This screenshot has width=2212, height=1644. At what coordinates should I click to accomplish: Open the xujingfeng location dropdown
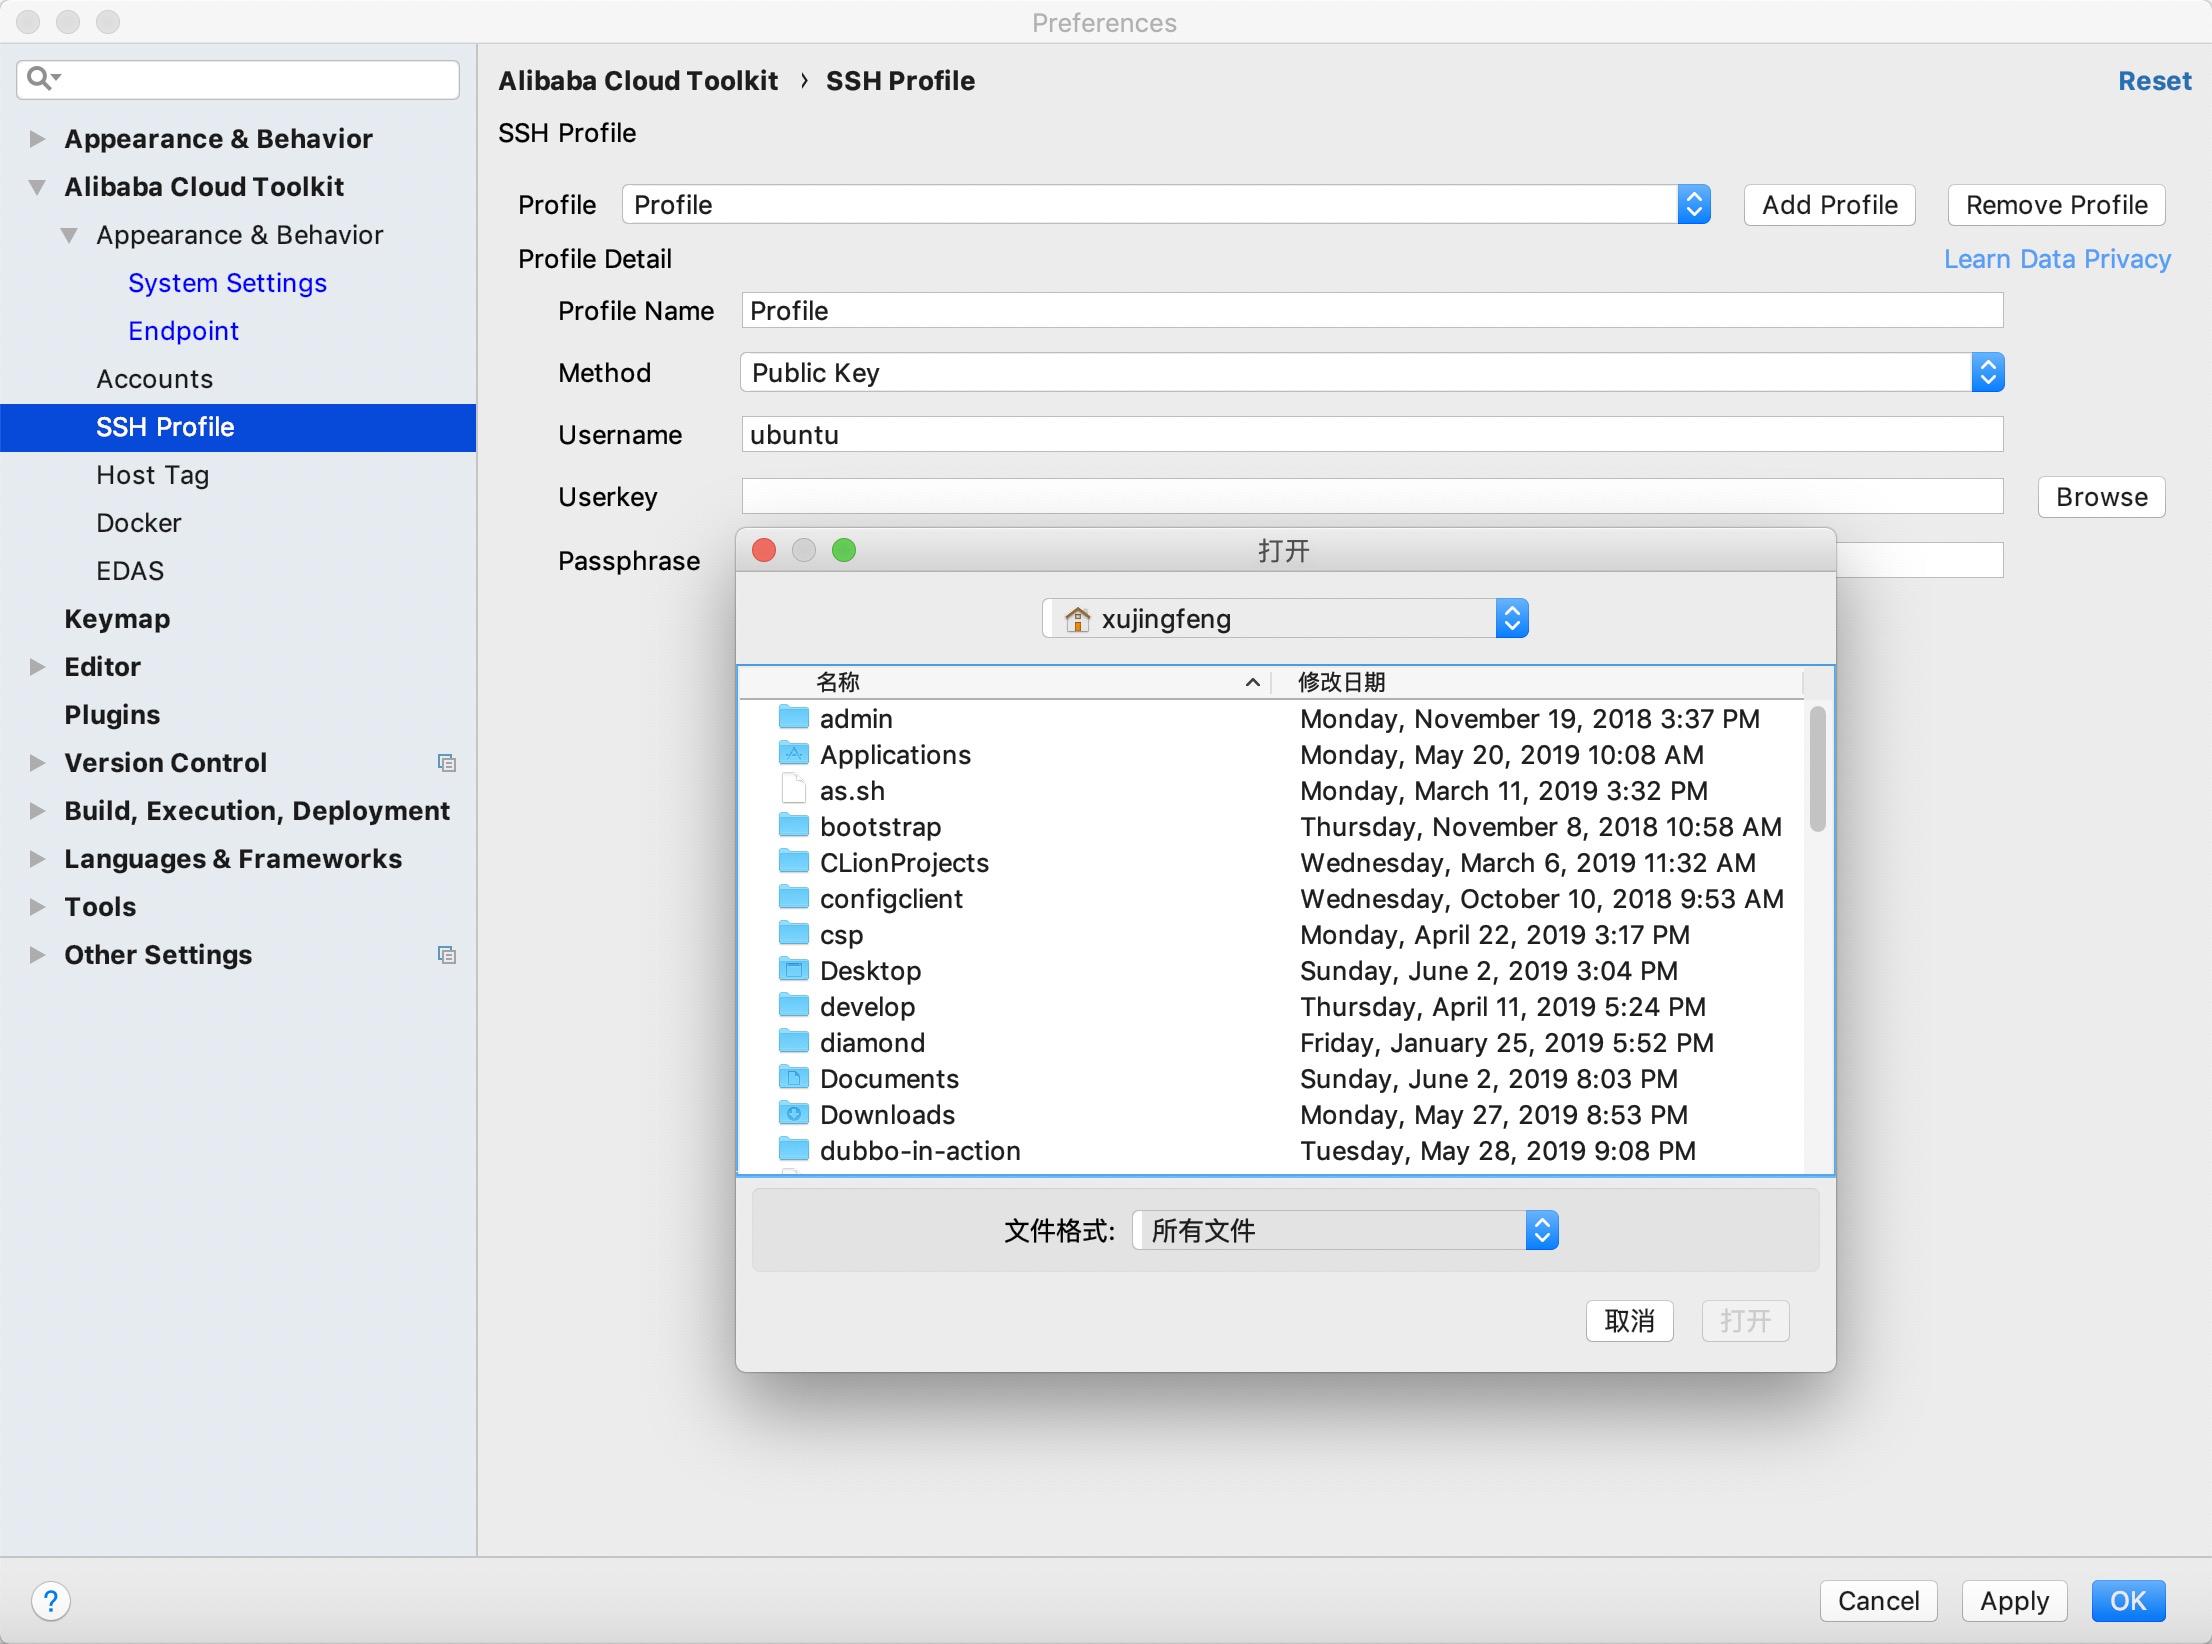[1284, 619]
